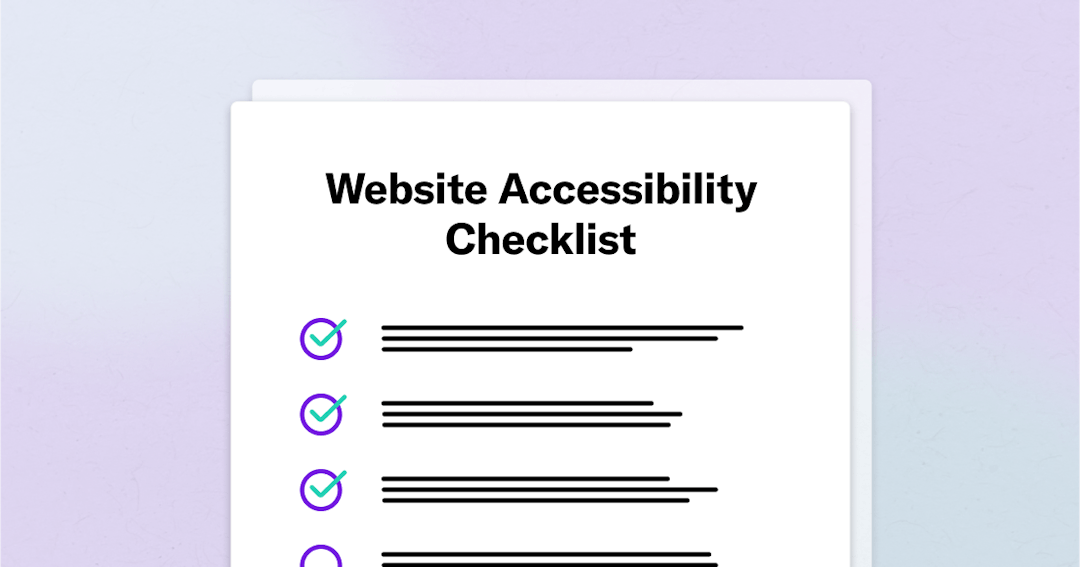This screenshot has height=567, width=1080.
Task: Check the empty fourth circle checkbox
Action: pyautogui.click(x=321, y=558)
